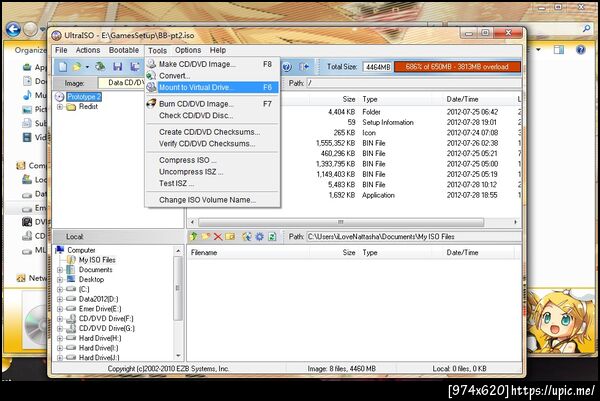Expand the Documents node in Local tree

pos(60,270)
